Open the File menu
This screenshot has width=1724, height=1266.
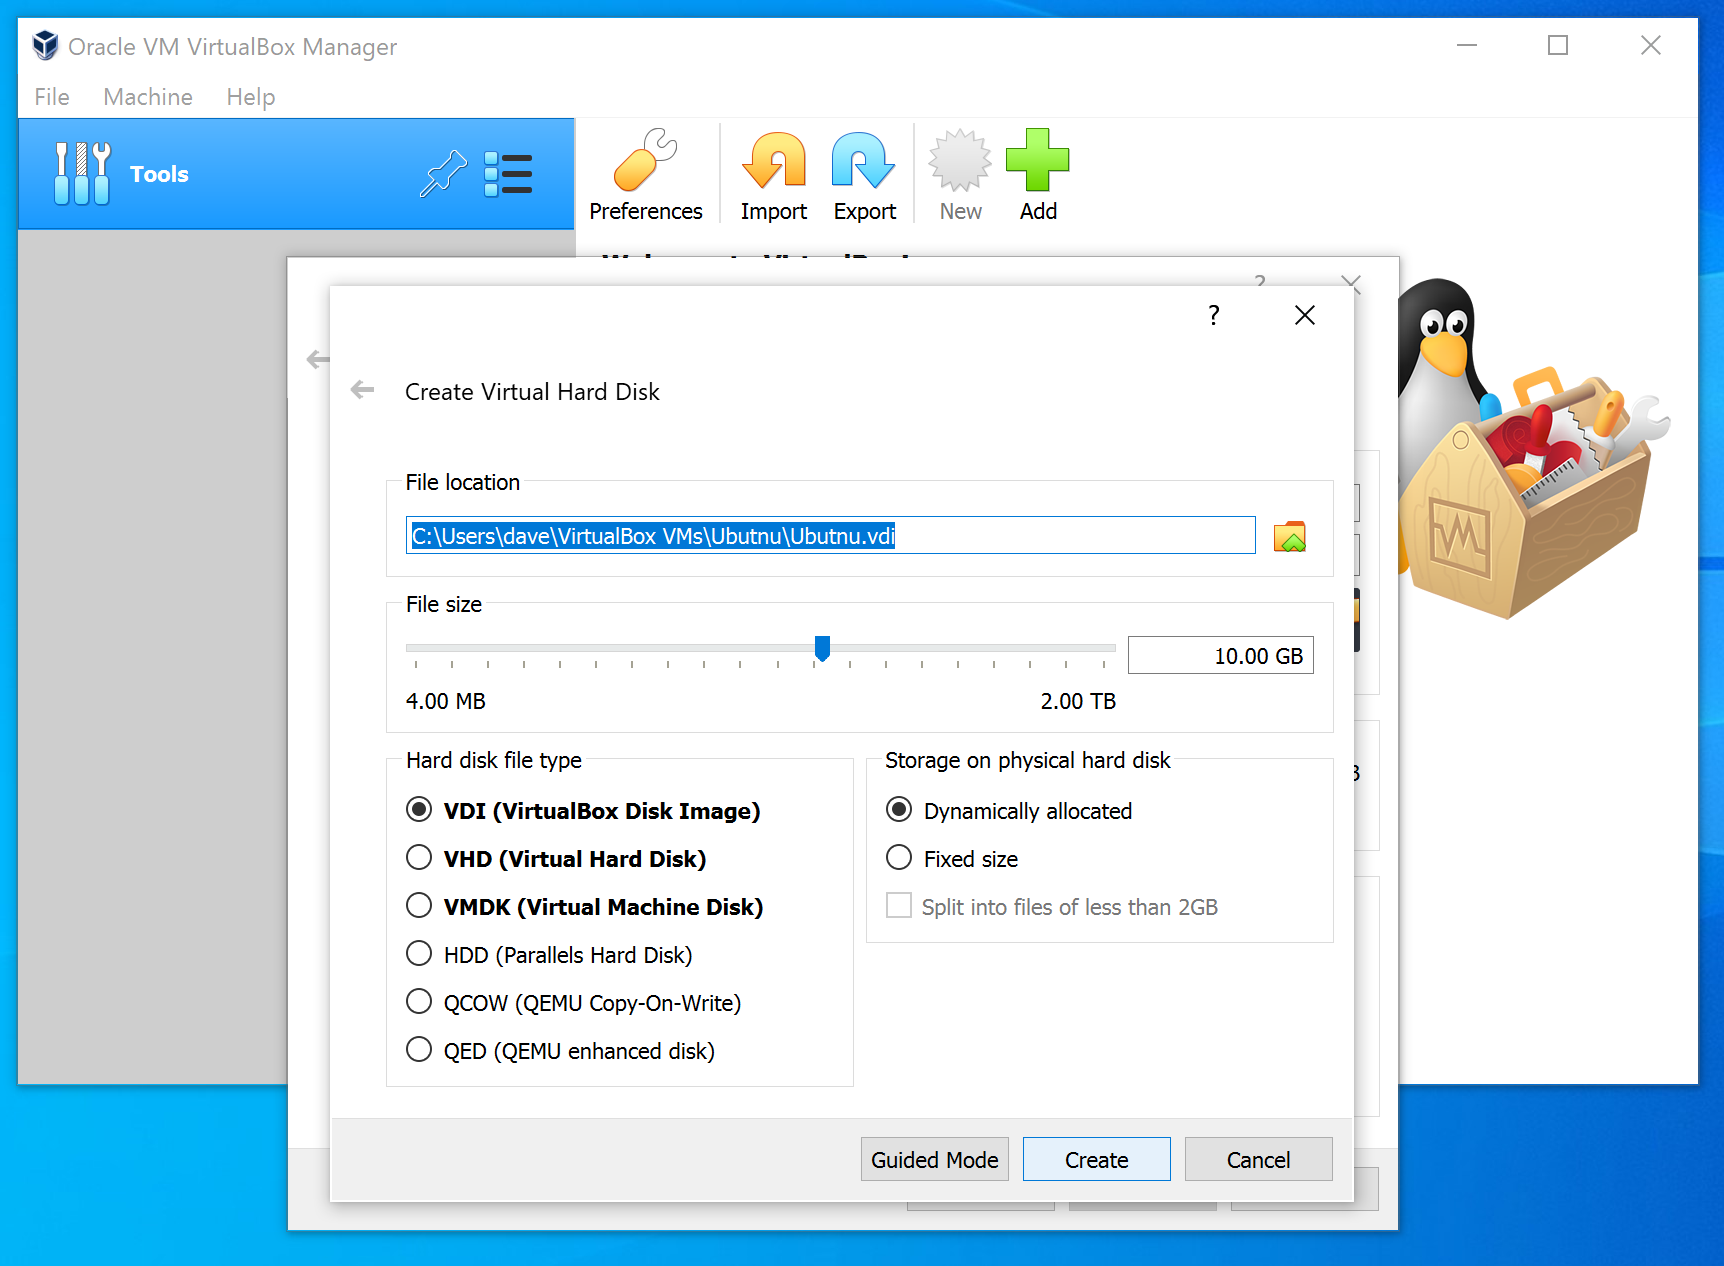[x=52, y=97]
